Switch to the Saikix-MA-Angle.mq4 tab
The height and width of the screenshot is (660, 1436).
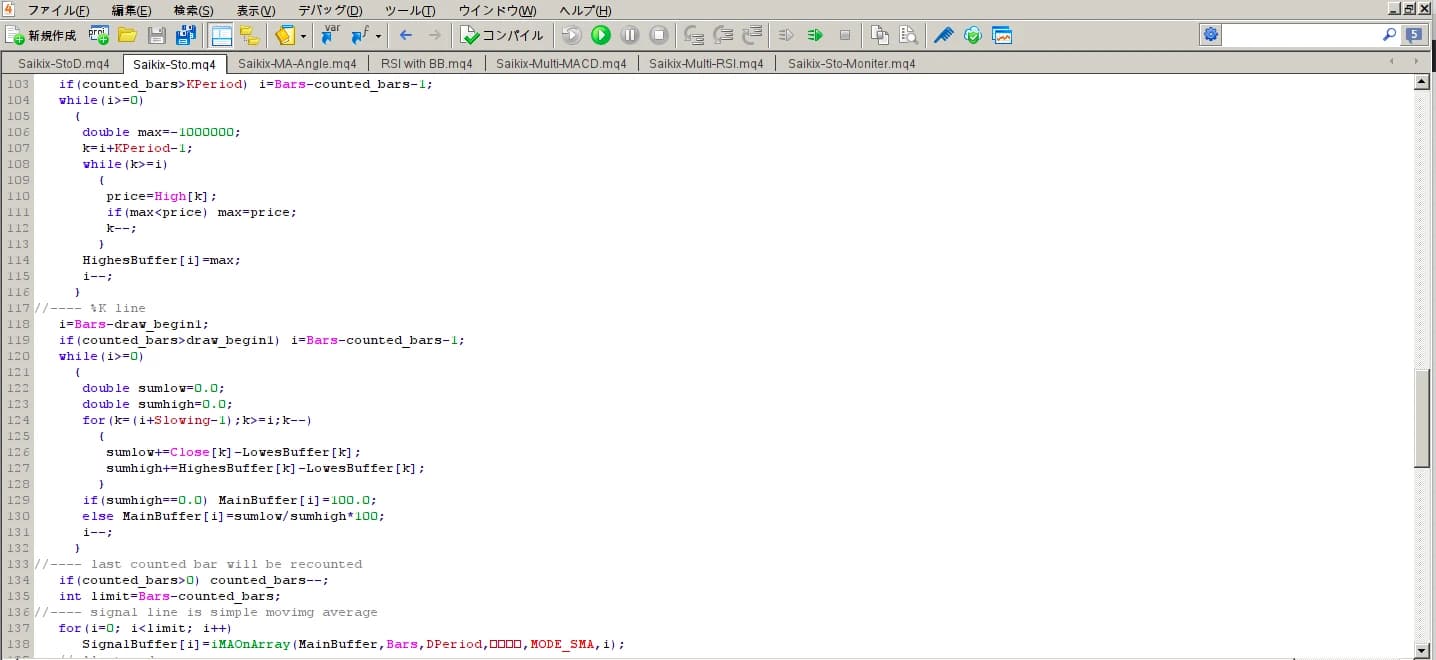coord(296,63)
